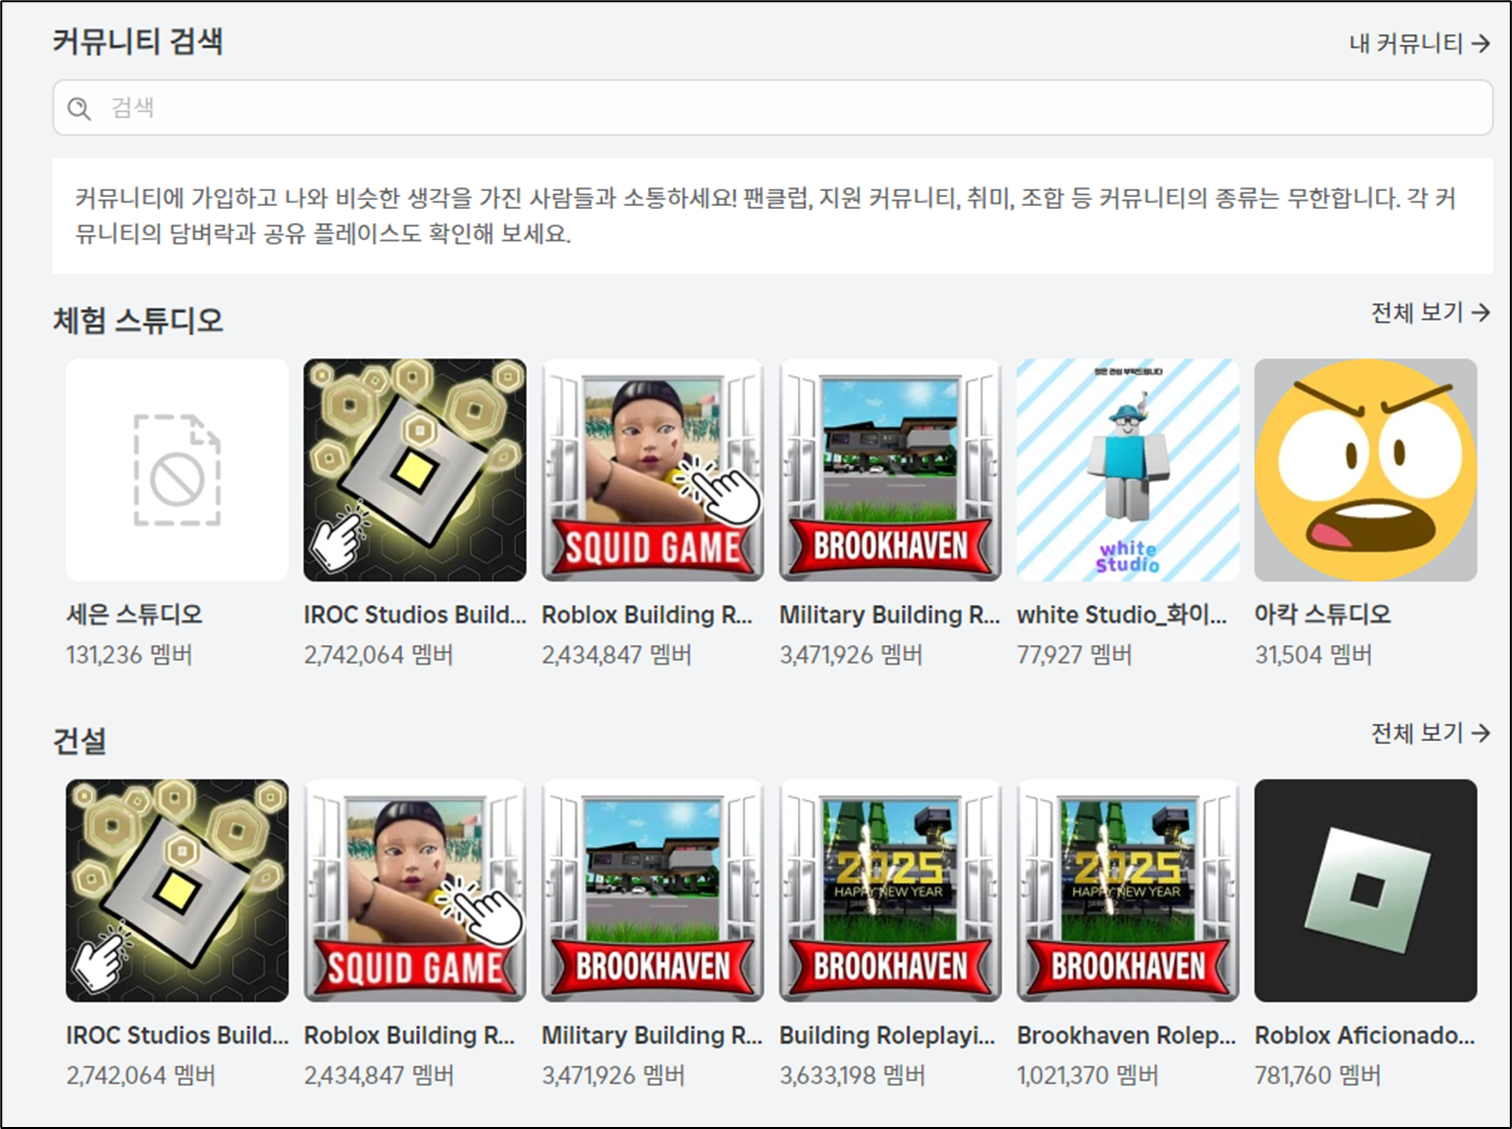The height and width of the screenshot is (1129, 1512).
Task: Click the 781,760 멤버 member count
Action: [x=1318, y=1076]
